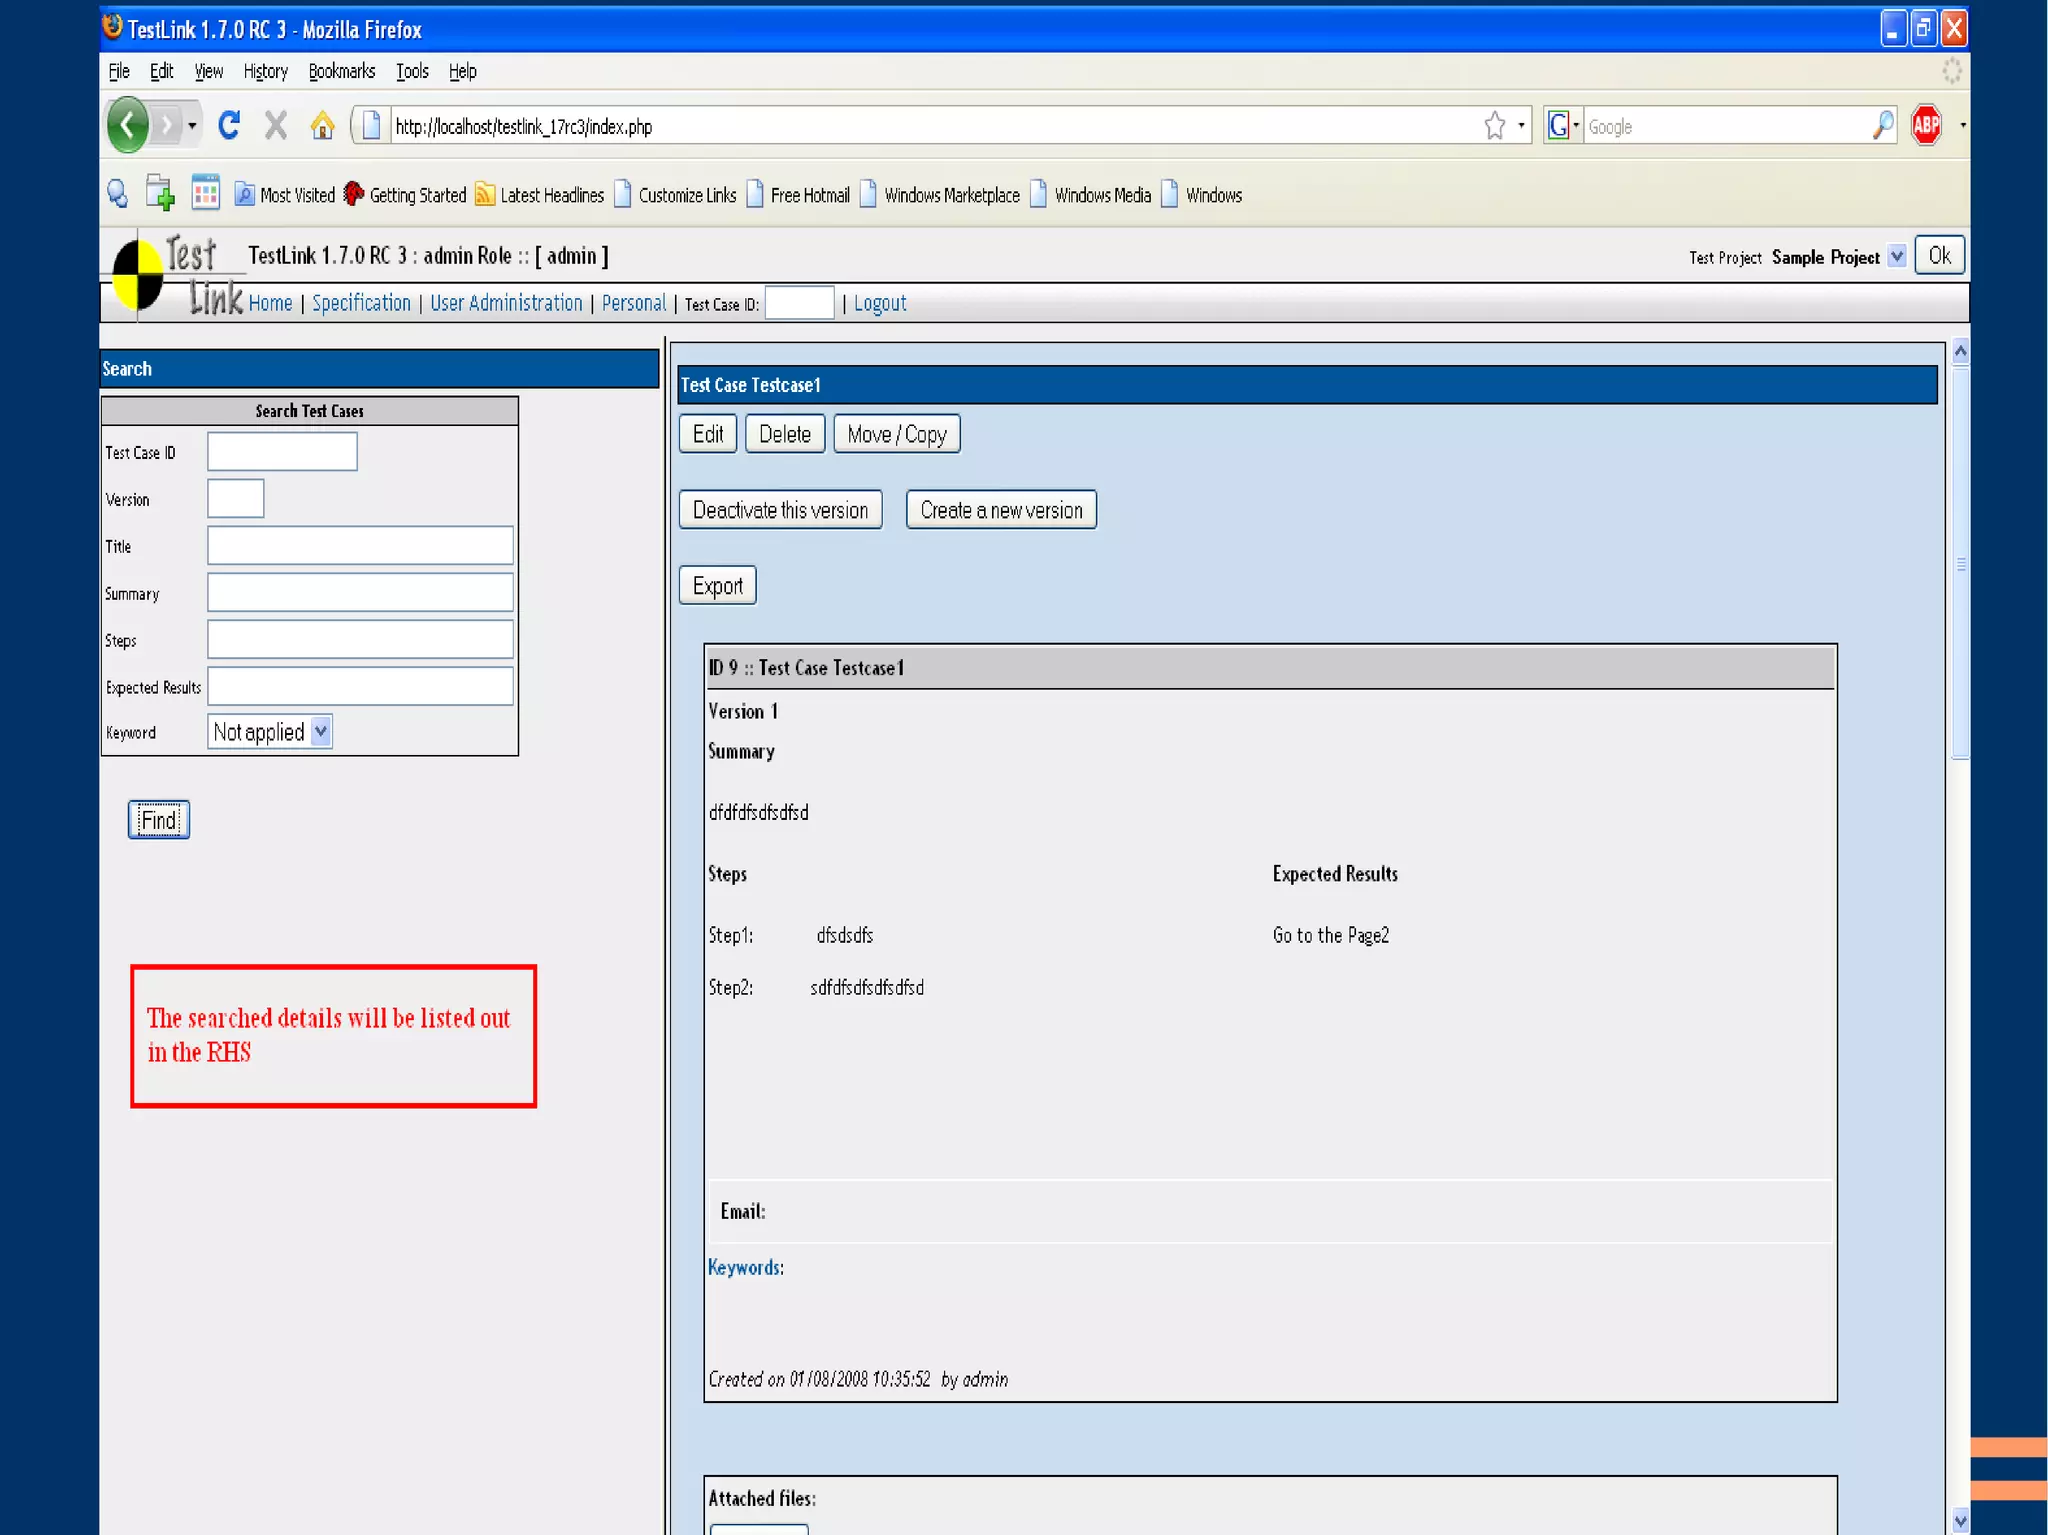Click the Find button

pyautogui.click(x=159, y=820)
